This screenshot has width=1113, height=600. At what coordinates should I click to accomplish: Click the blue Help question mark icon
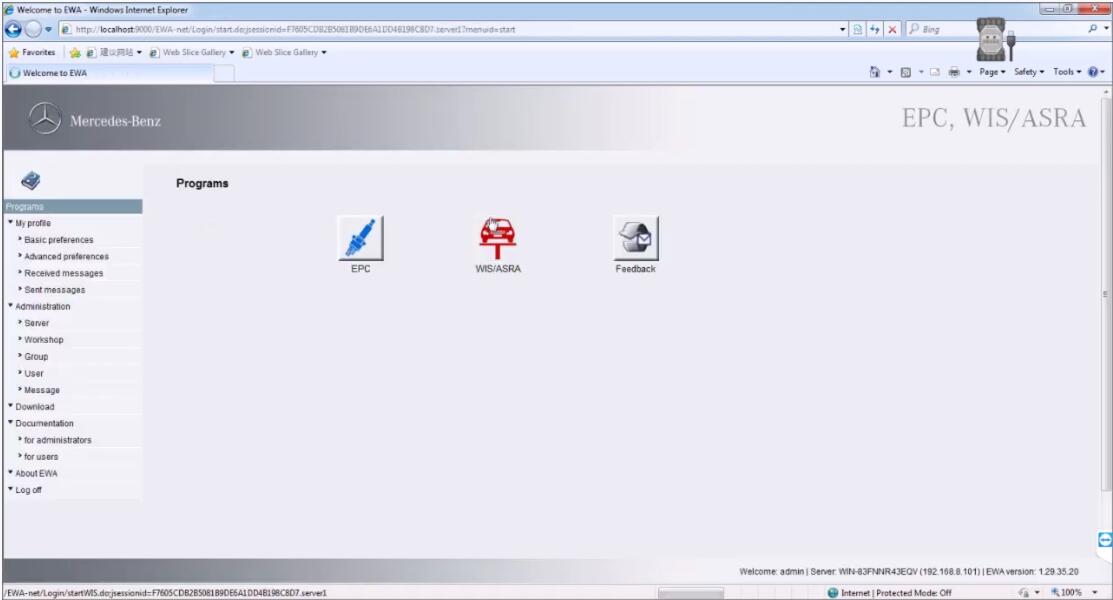[1093, 72]
